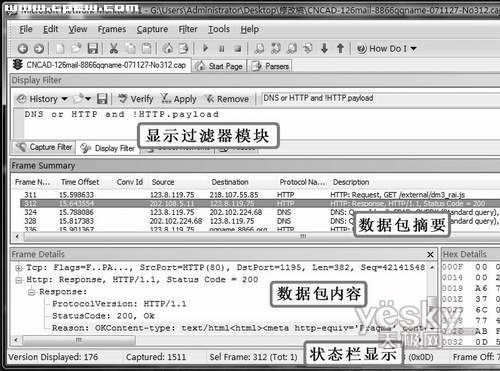Open the View menu
The image size is (500, 371).
click(78, 29)
